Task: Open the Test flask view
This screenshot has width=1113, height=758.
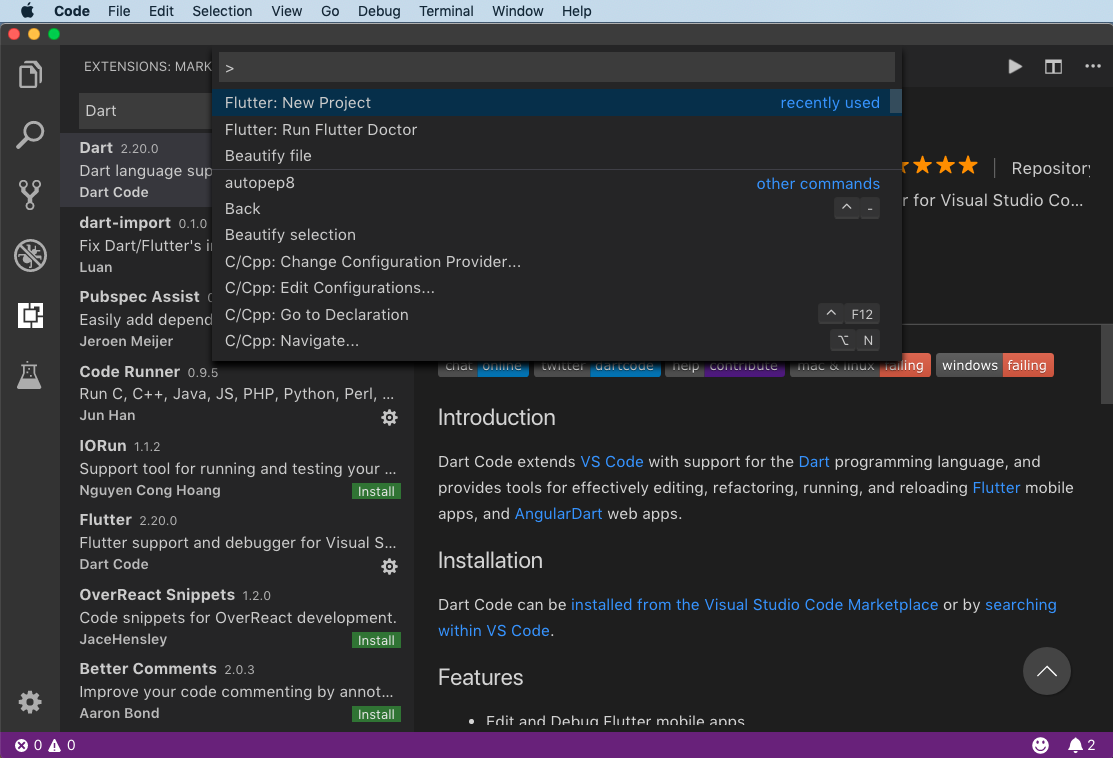Action: coord(30,375)
